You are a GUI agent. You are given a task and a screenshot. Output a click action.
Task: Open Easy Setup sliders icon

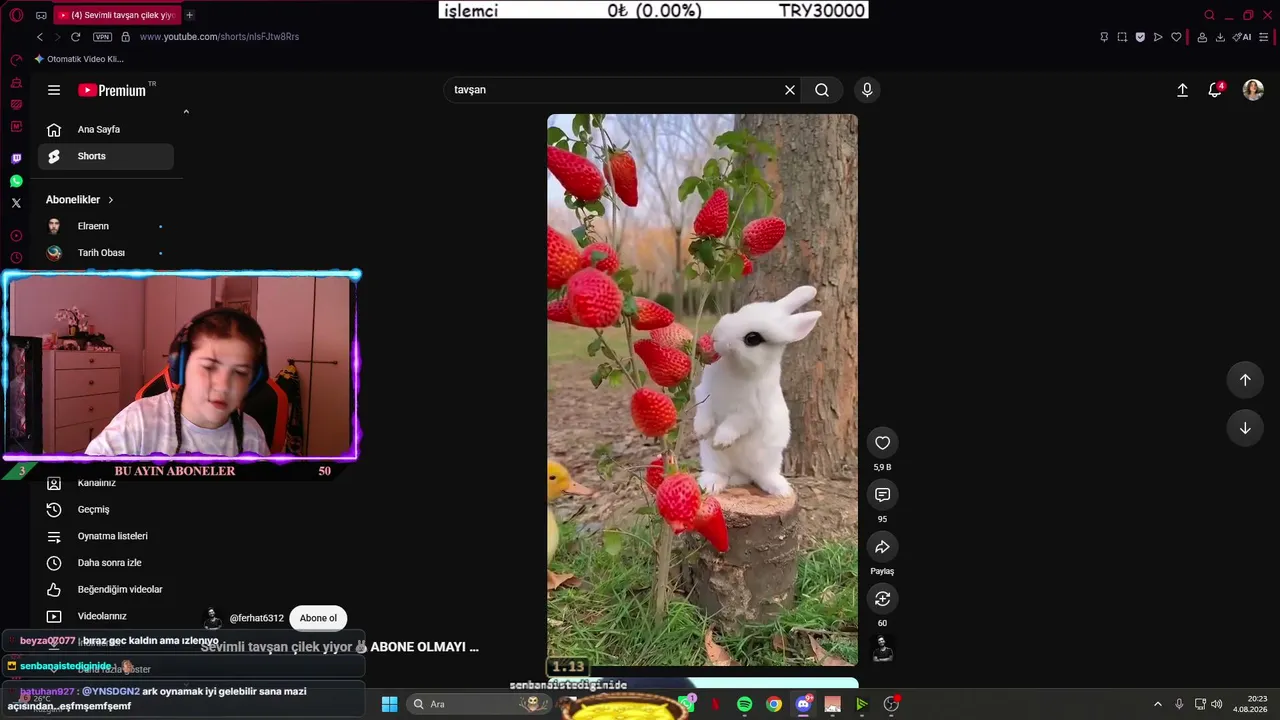1264,37
